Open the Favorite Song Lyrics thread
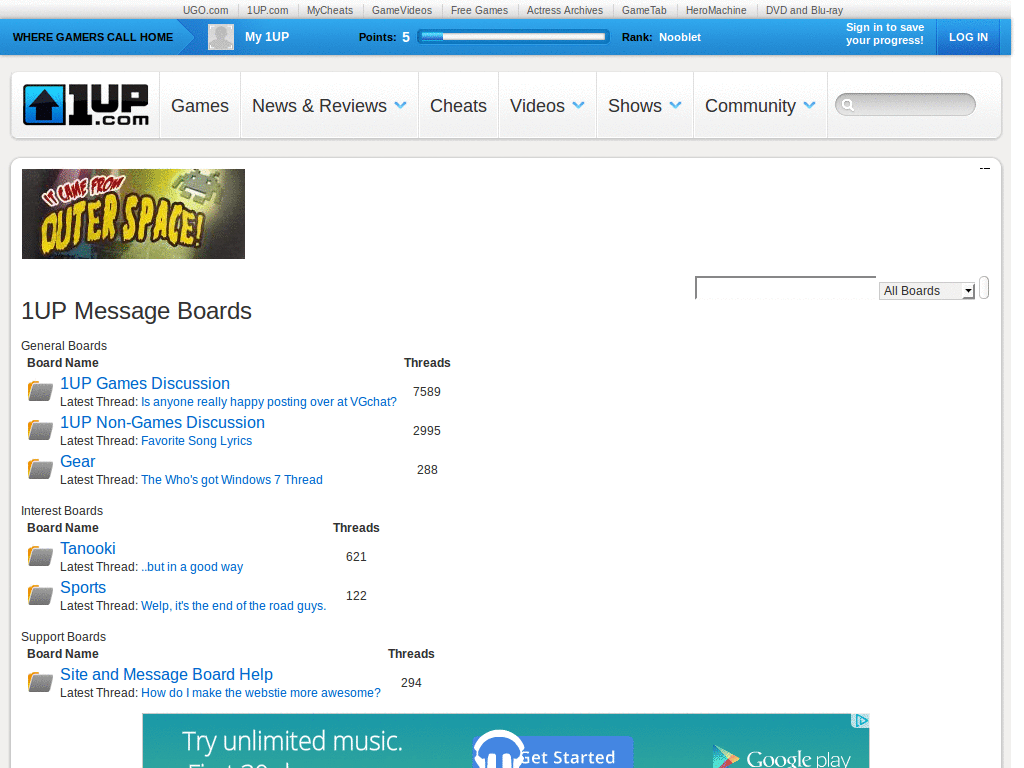1024x768 pixels. (197, 441)
